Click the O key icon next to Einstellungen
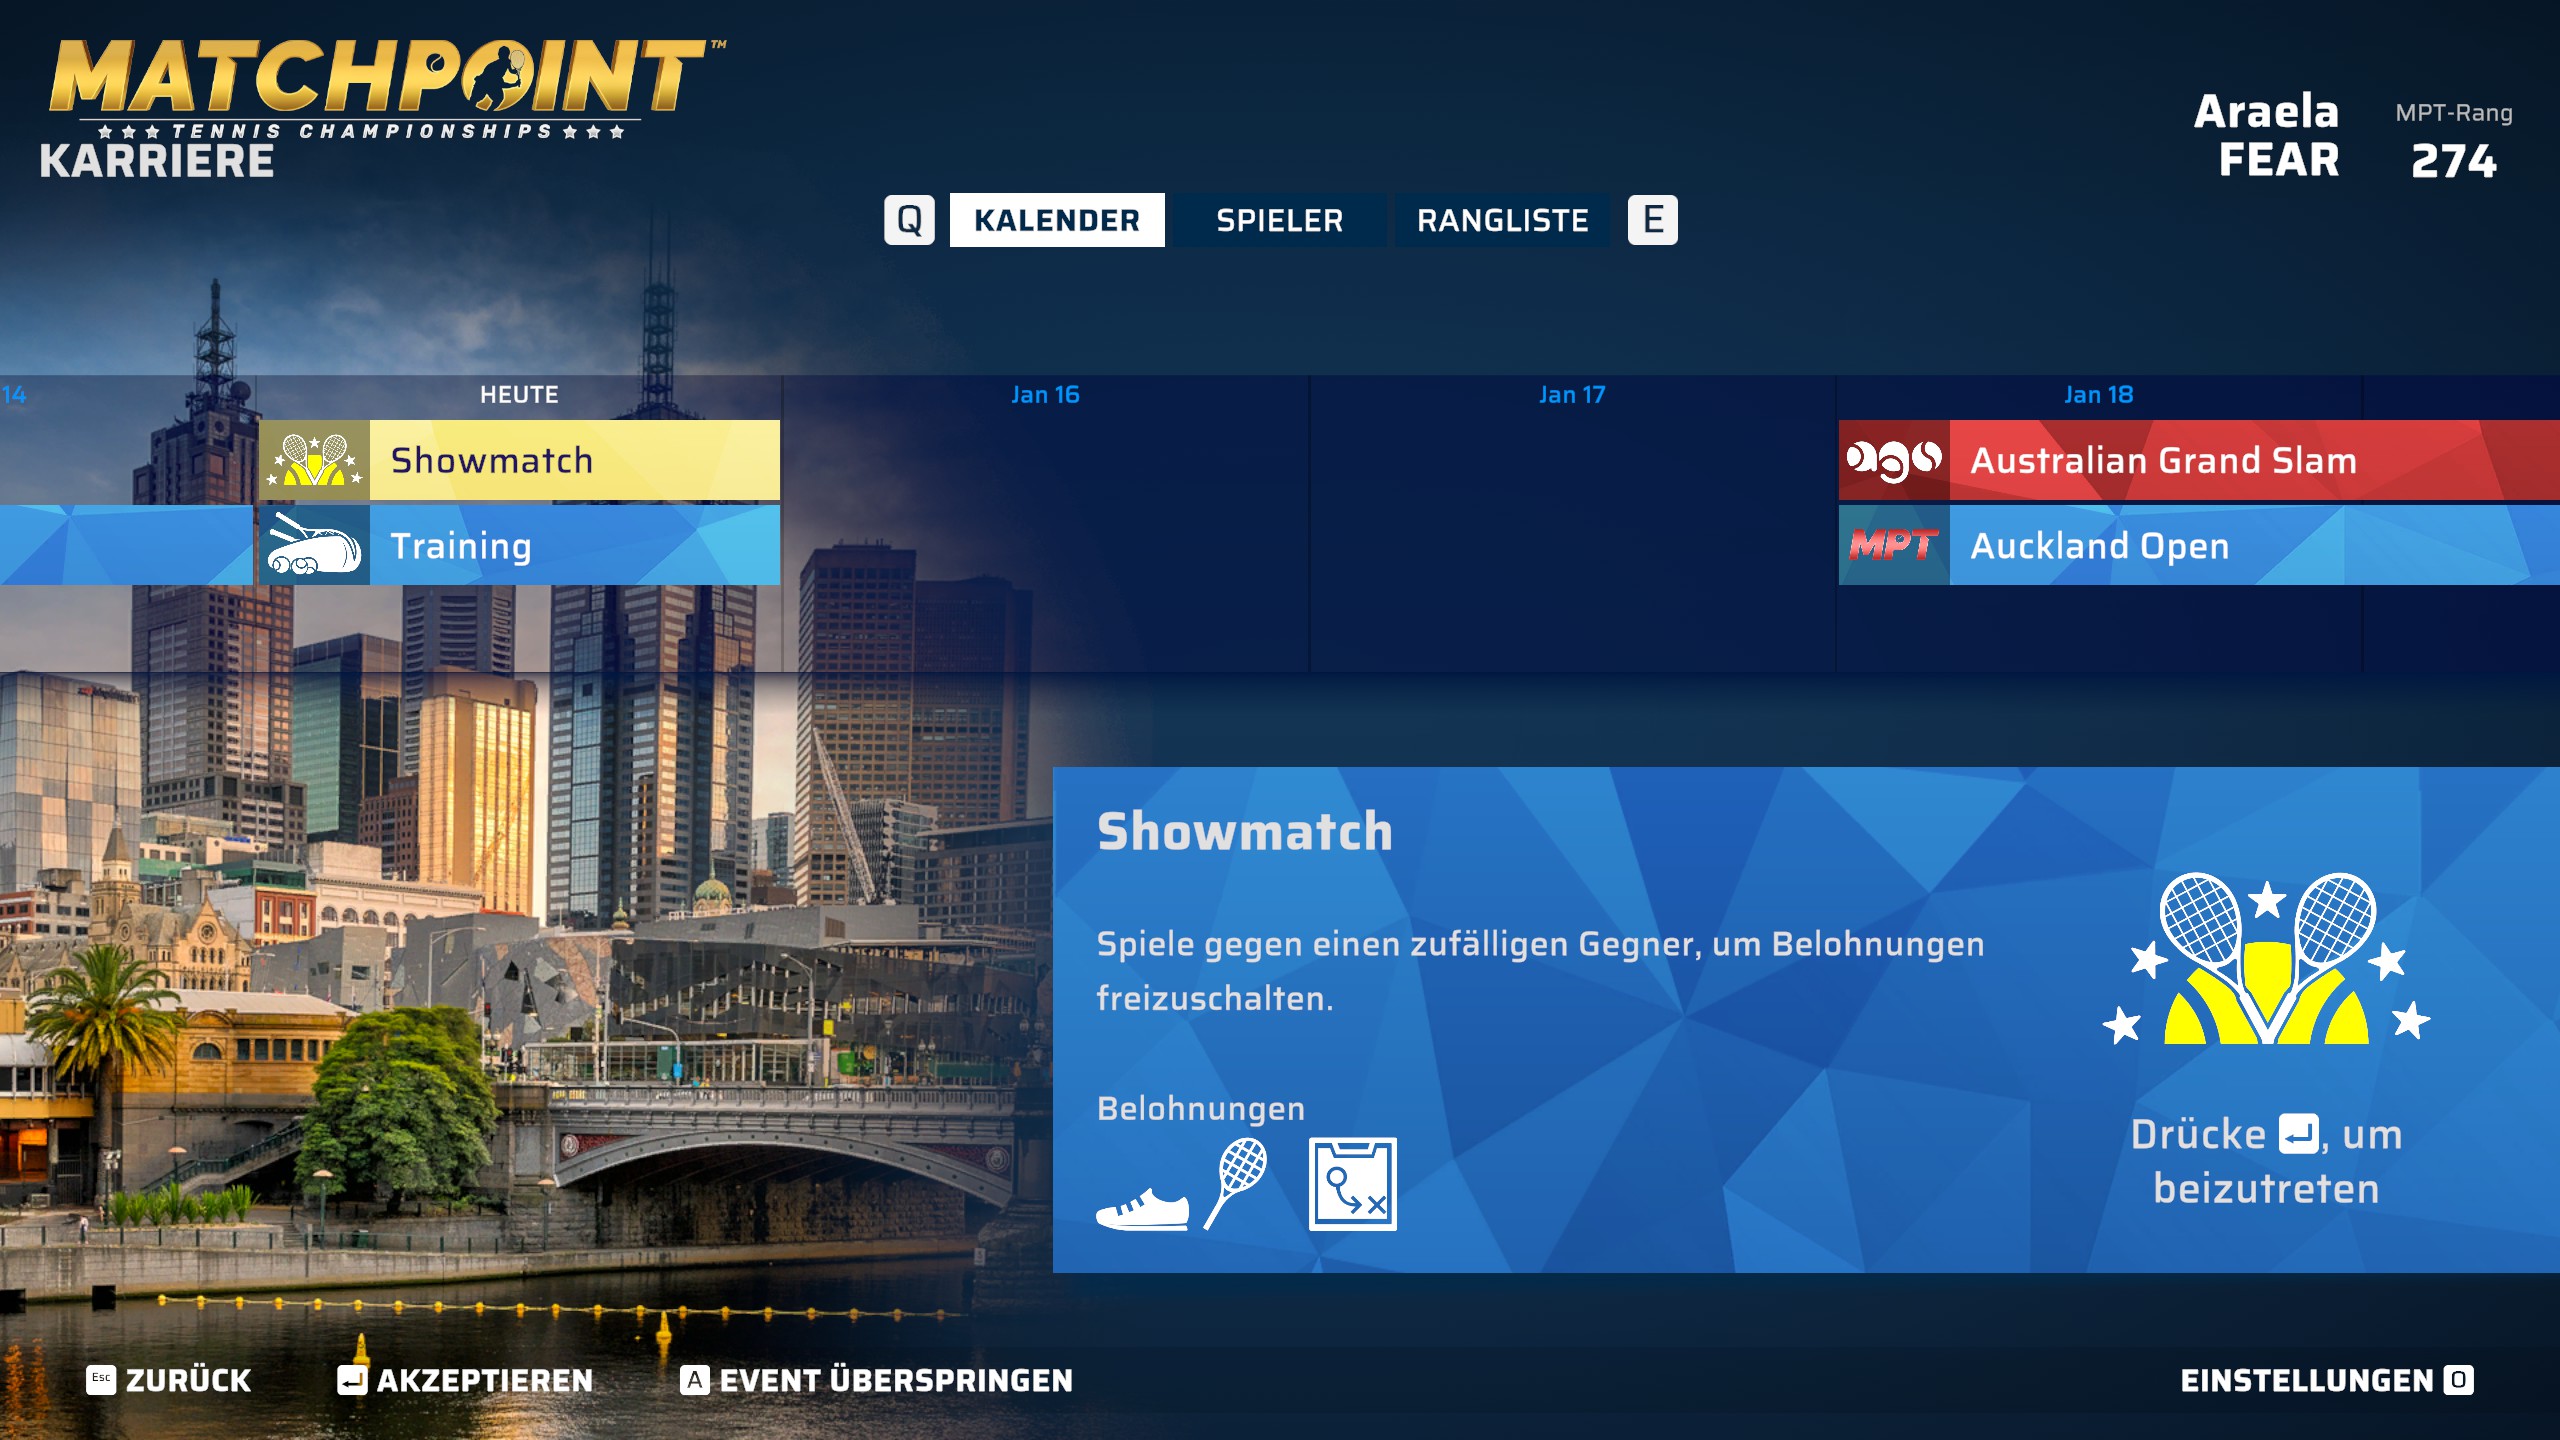 (x=2459, y=1380)
